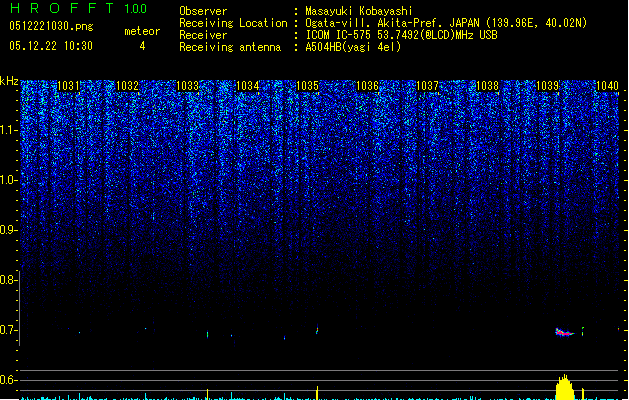The image size is (629, 400).
Task: Click the large yellow intensity peak near 1039
Action: (565, 388)
